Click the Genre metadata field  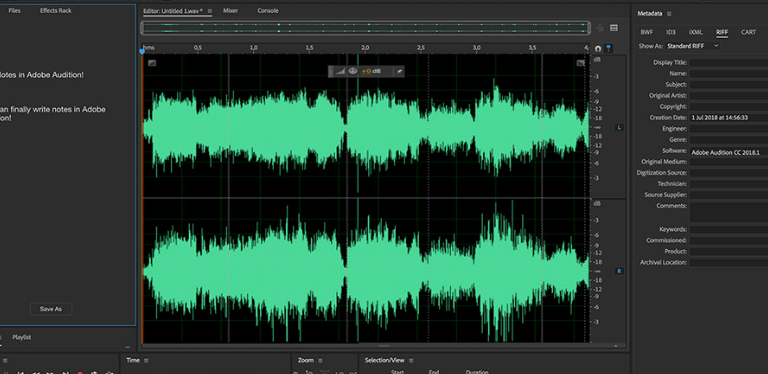tap(729, 140)
